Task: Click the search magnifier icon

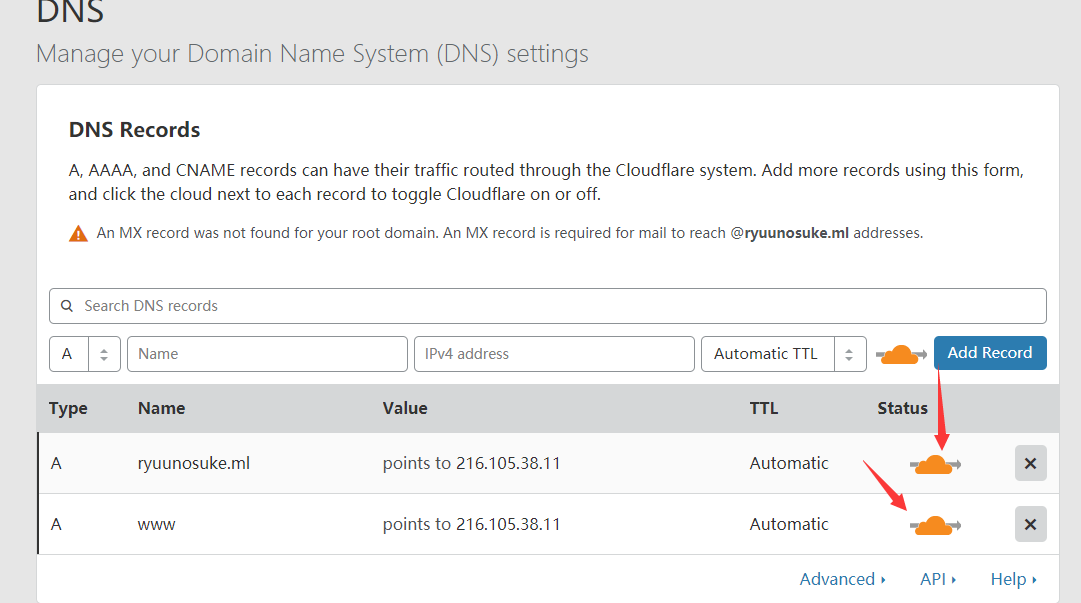Action: pos(67,306)
